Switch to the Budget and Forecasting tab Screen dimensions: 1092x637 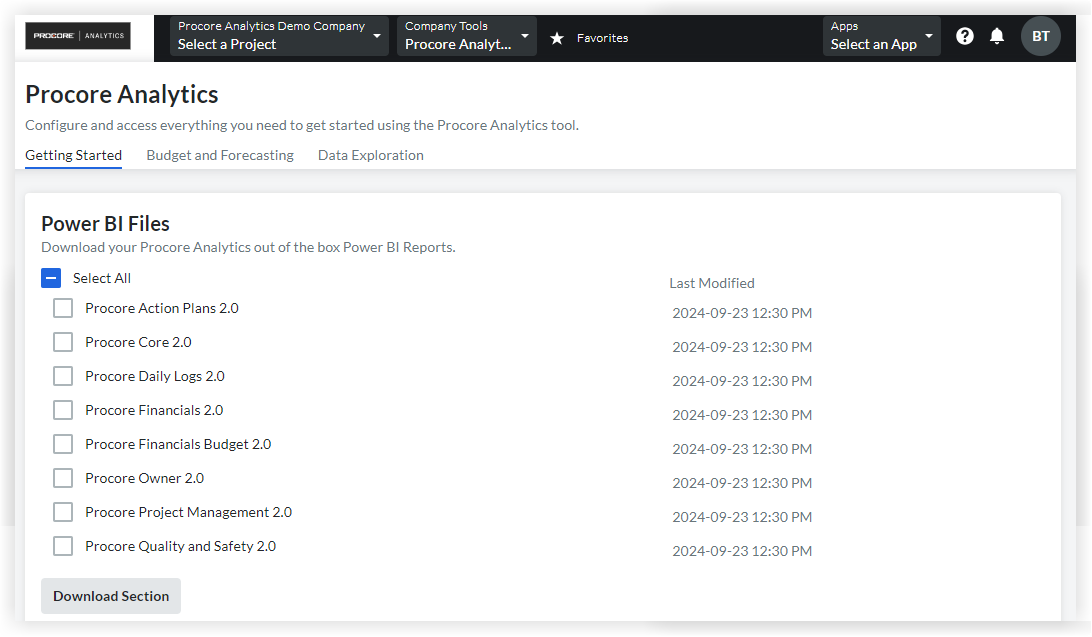point(219,155)
